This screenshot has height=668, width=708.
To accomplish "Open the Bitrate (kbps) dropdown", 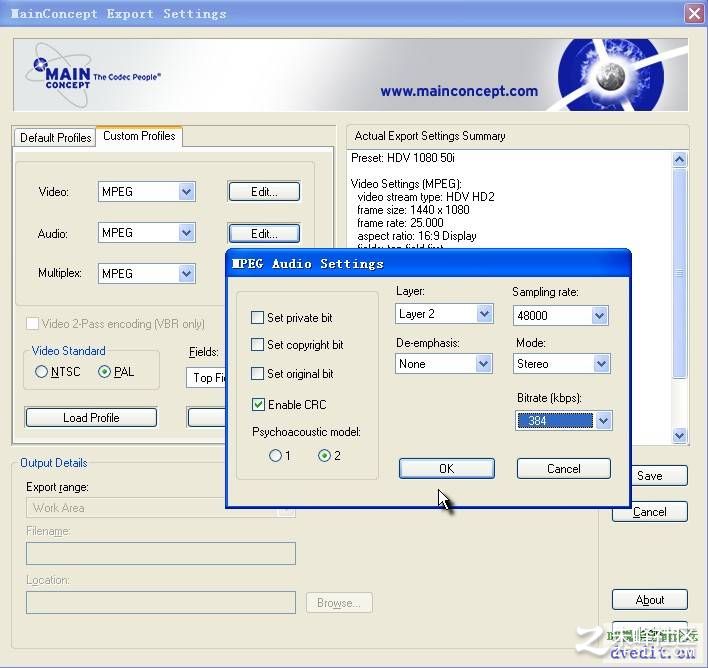I will tap(603, 421).
